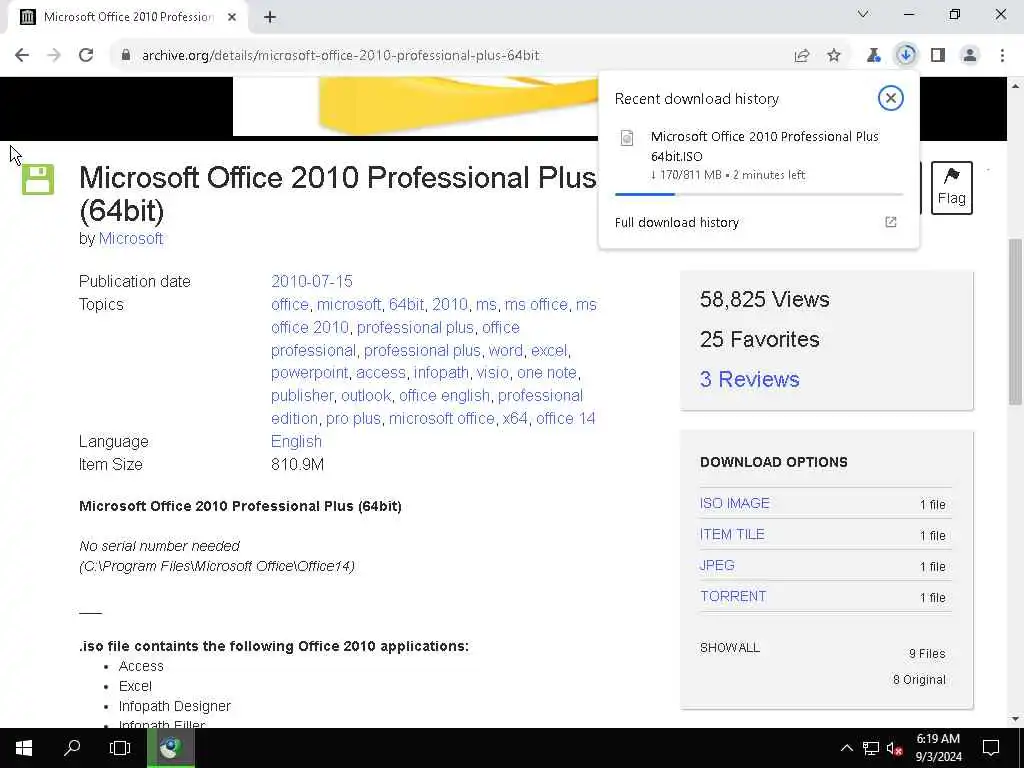Image resolution: width=1024 pixels, height=768 pixels.
Task: Open the 3 Reviews link
Action: pos(749,379)
